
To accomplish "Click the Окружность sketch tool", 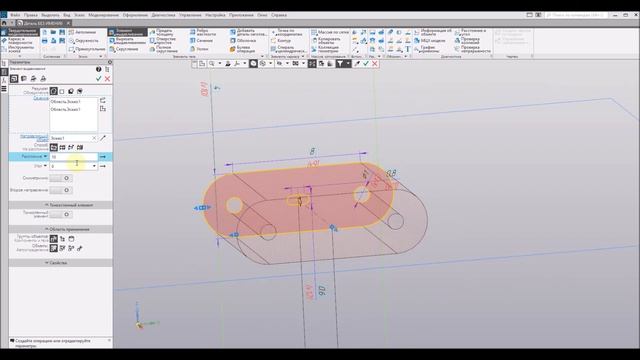I will click(x=84, y=41).
